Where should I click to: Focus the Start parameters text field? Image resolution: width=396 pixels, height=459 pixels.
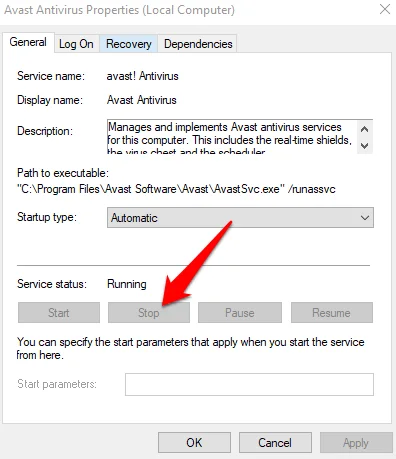[x=249, y=384]
